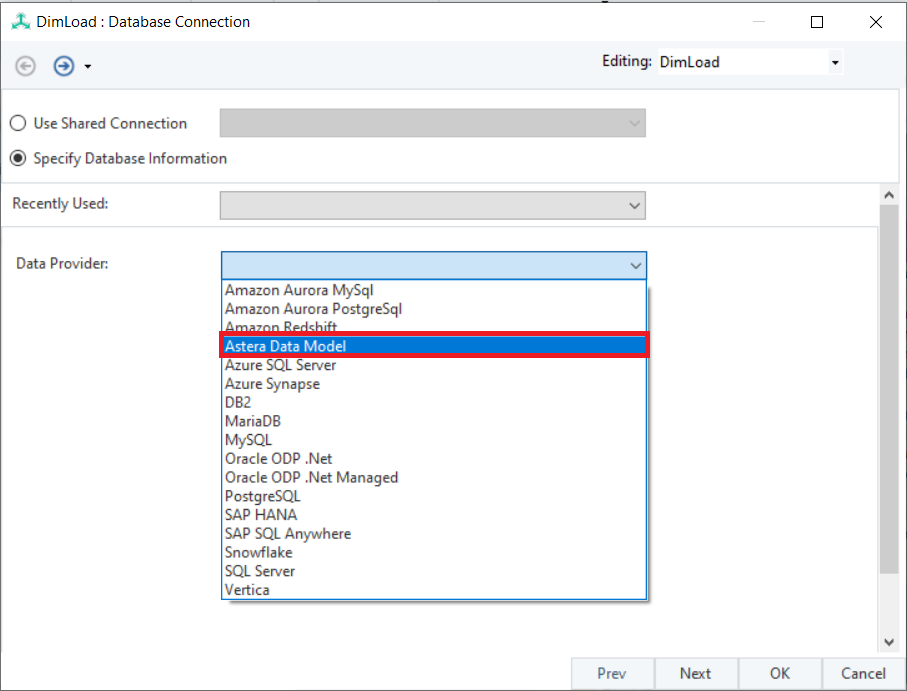The width and height of the screenshot is (907, 691).
Task: Click the OK button
Action: (780, 674)
